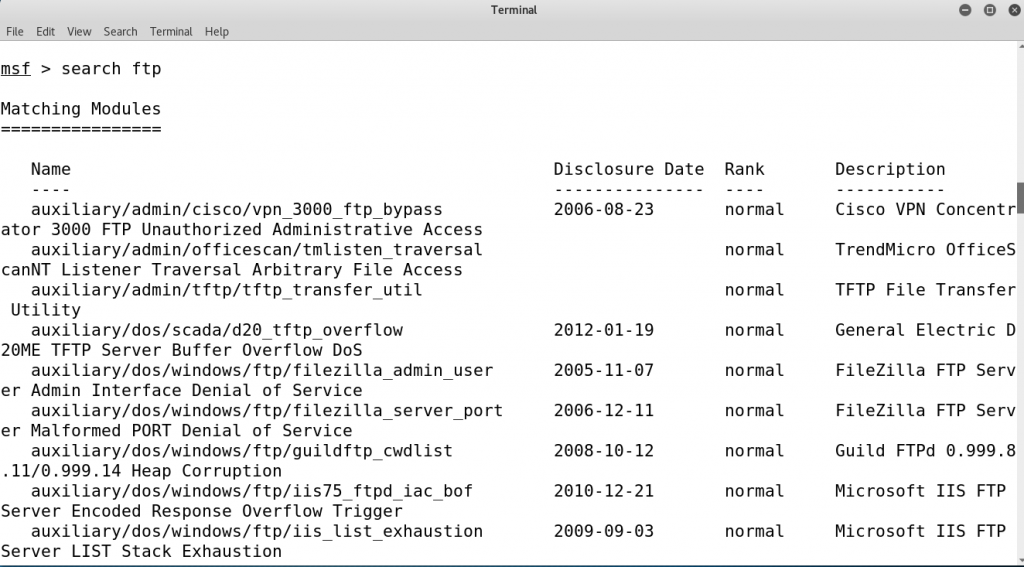The height and width of the screenshot is (567, 1024).
Task: Click the Disclosure Date column header
Action: (629, 169)
